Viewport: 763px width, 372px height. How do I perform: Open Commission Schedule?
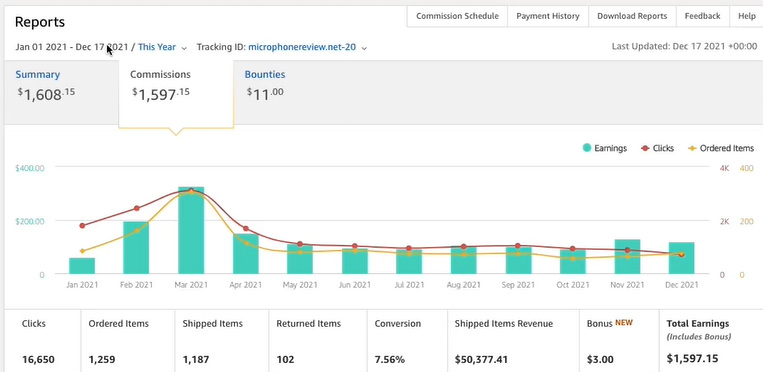point(457,16)
